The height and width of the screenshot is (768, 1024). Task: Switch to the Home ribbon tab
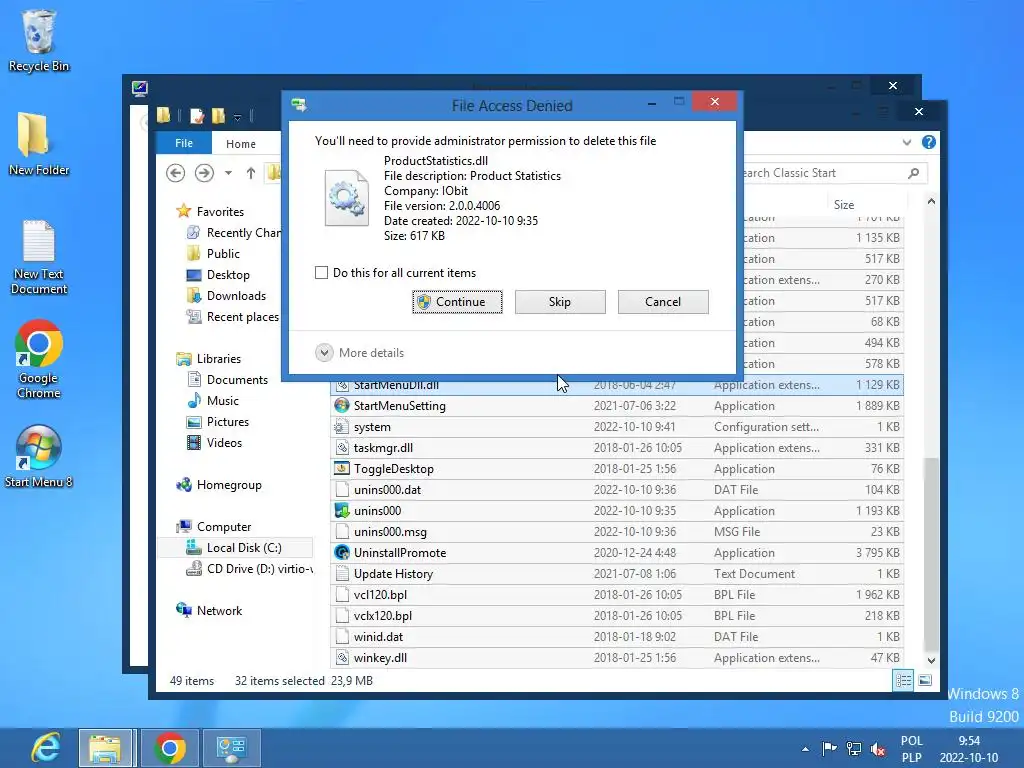(x=241, y=144)
